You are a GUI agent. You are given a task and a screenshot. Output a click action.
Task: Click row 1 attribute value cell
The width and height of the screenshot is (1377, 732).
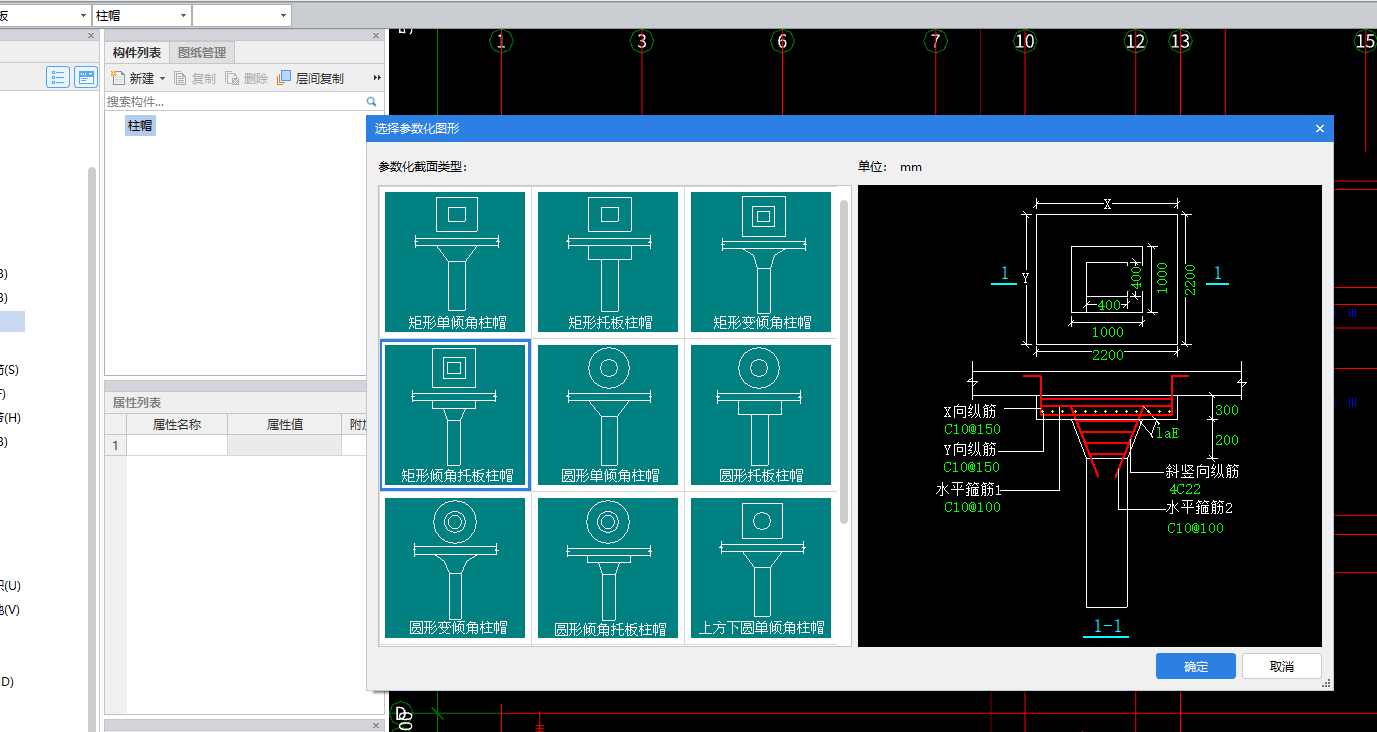click(285, 445)
